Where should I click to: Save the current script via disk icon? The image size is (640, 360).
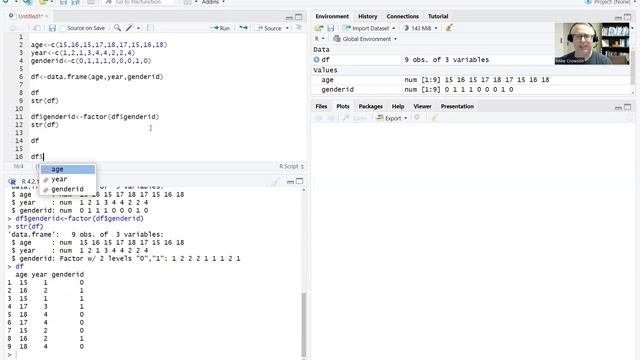pos(52,28)
